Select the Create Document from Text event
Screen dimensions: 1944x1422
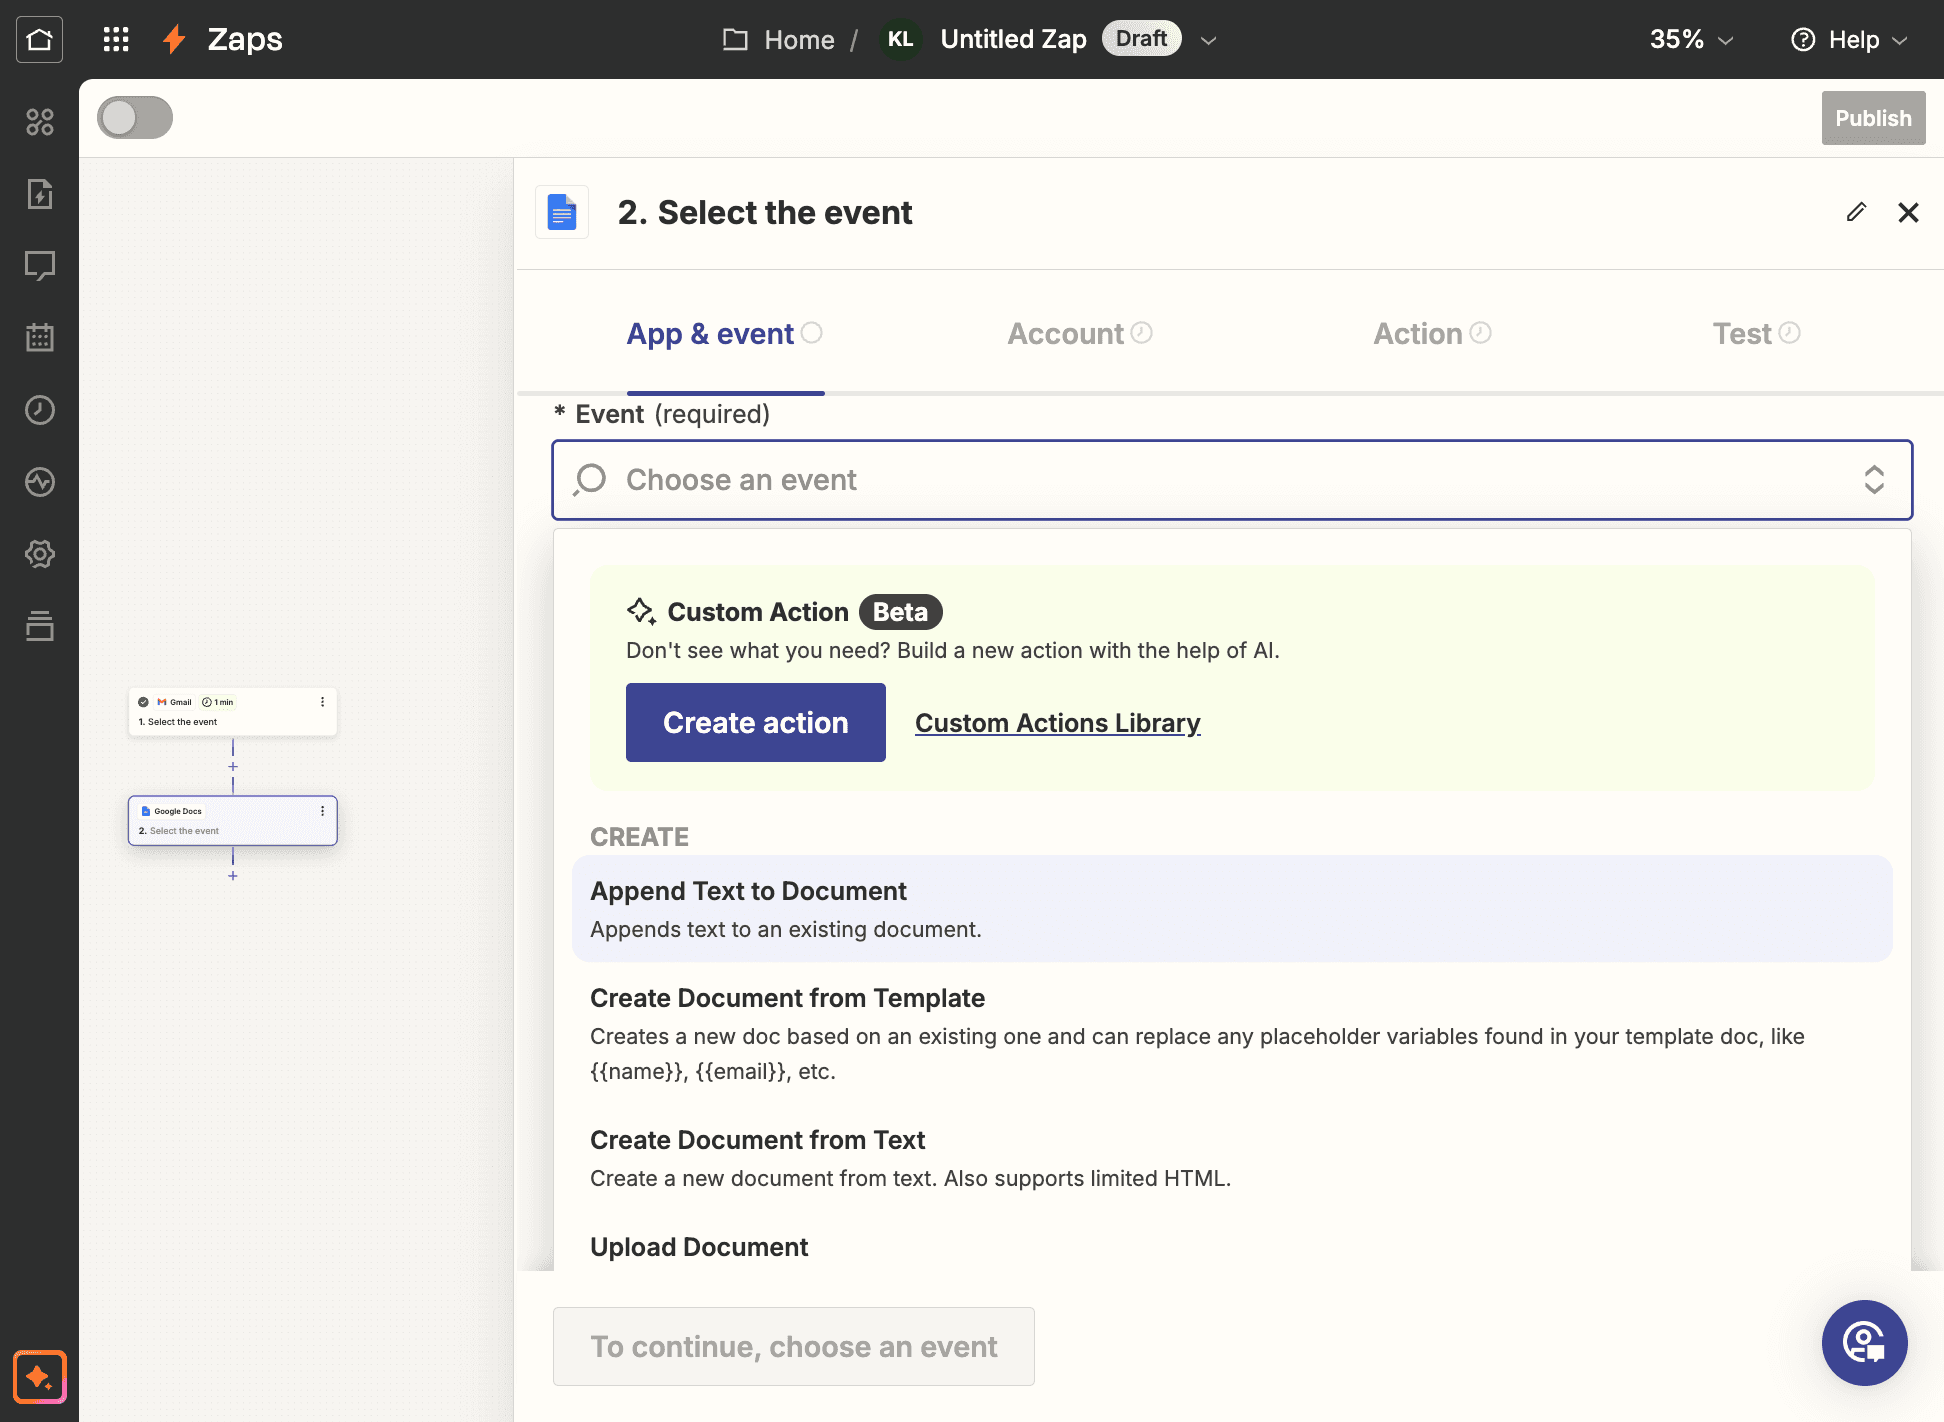pos(1232,1158)
